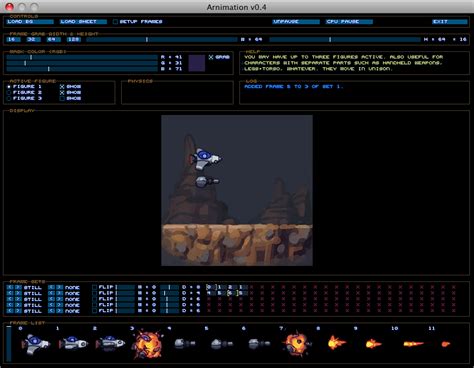The height and width of the screenshot is (368, 474).
Task: Choose frame 11 small flame sprite
Action: [x=446, y=344]
